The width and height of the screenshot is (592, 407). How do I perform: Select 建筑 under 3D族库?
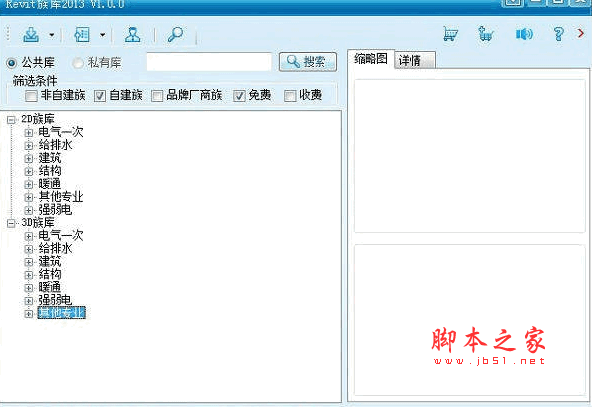click(x=49, y=262)
